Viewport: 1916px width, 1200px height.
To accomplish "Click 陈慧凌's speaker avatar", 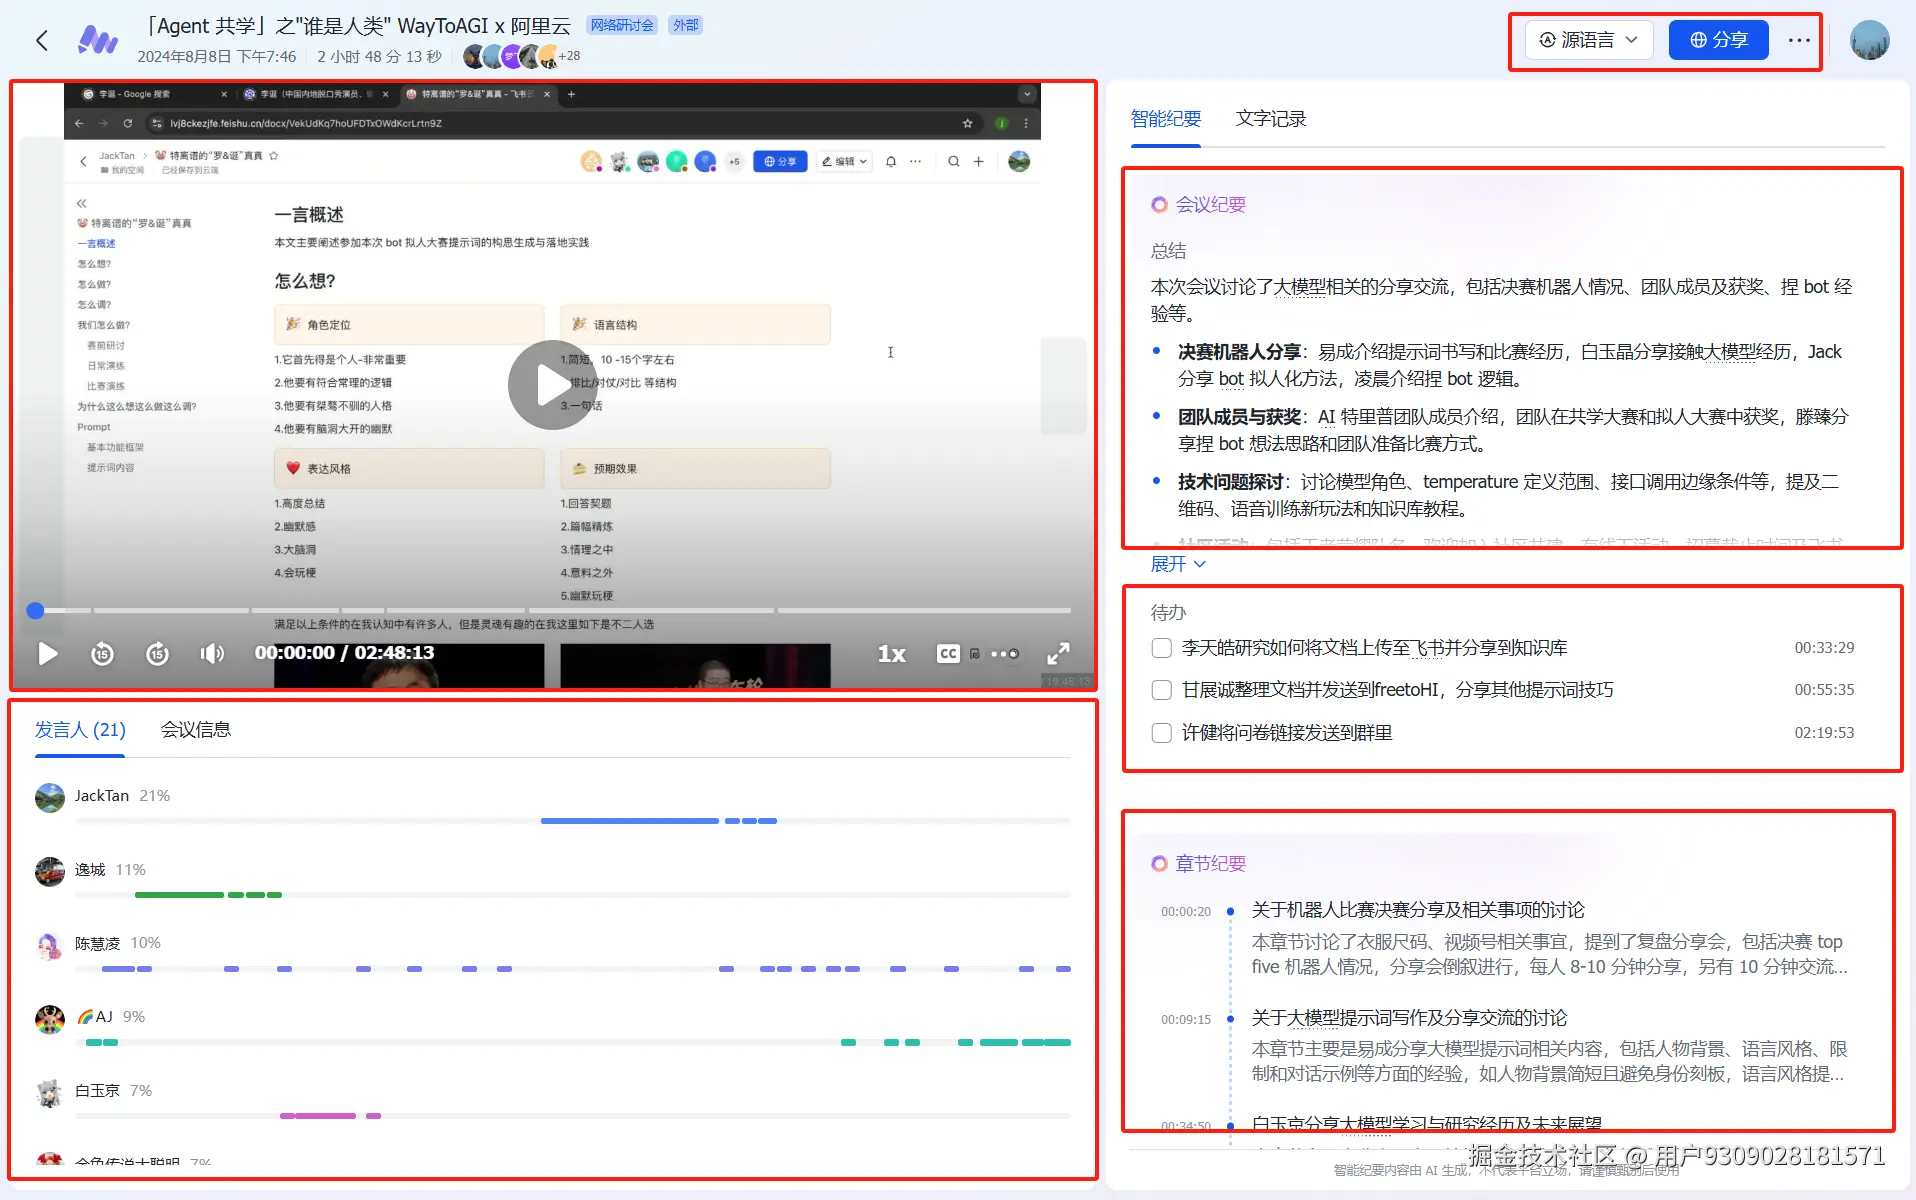I will 50,945.
